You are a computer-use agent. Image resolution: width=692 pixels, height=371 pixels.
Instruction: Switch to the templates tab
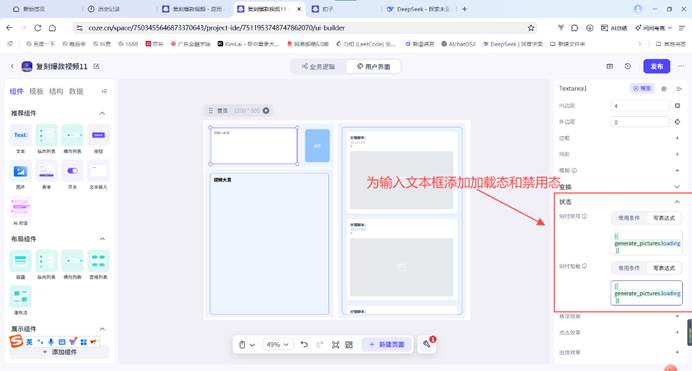tap(36, 91)
